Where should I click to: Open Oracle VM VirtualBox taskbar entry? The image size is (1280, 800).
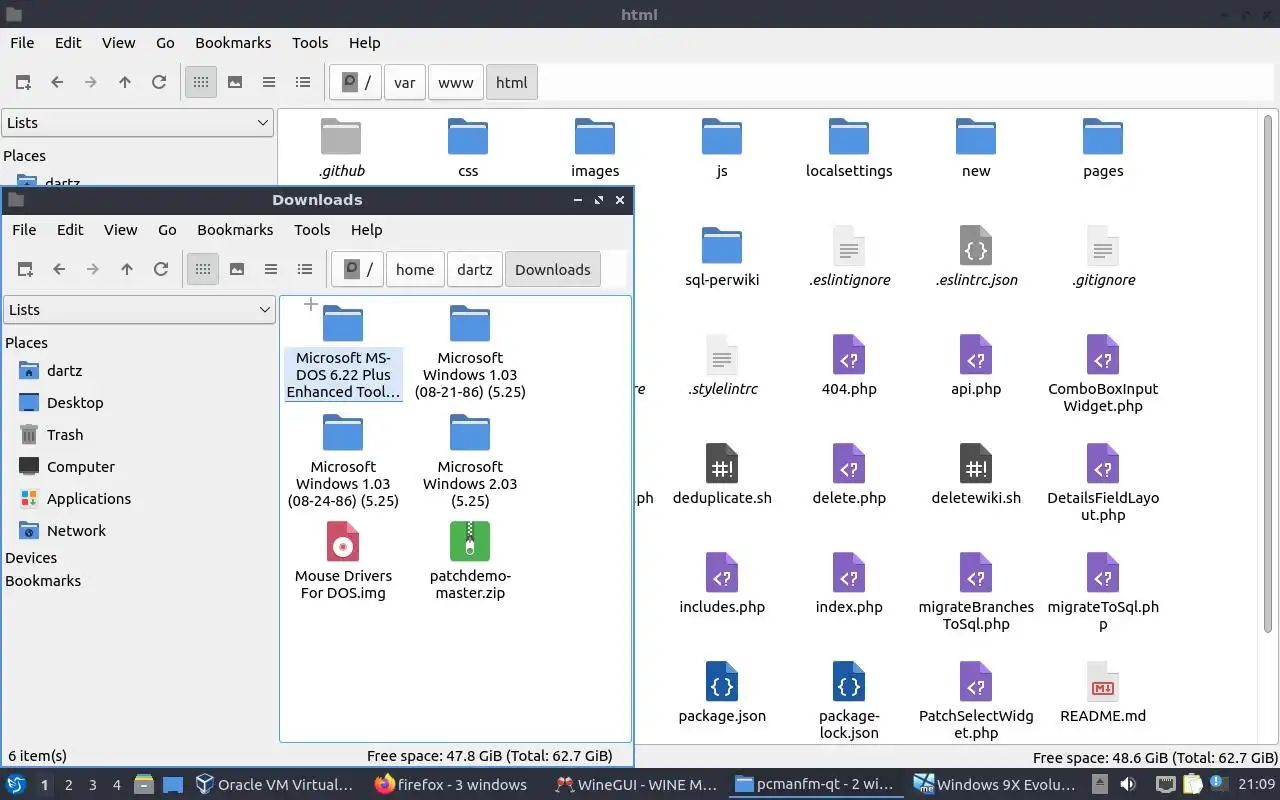[x=275, y=784]
